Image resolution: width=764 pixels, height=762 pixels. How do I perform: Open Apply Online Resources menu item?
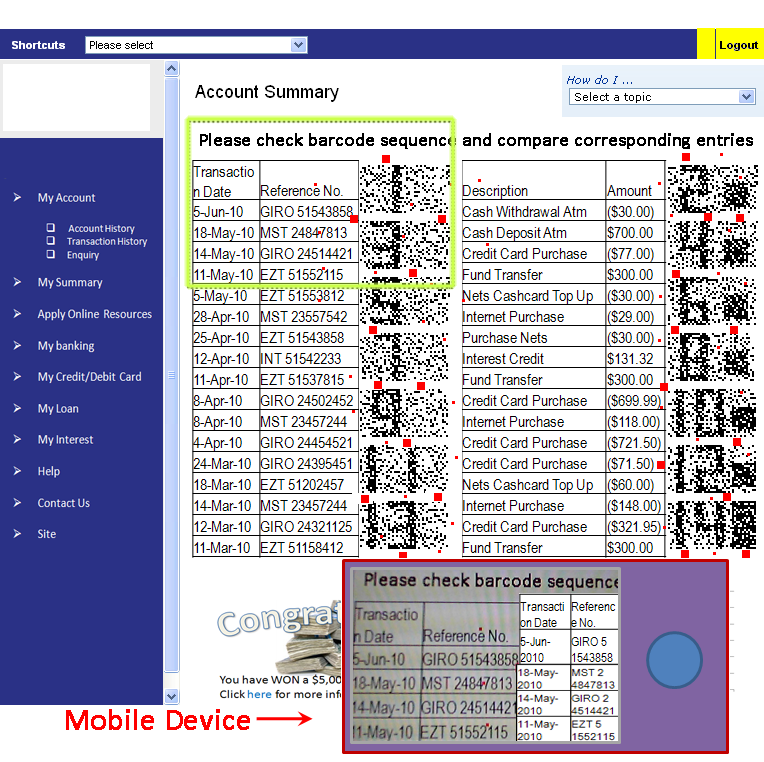point(95,314)
